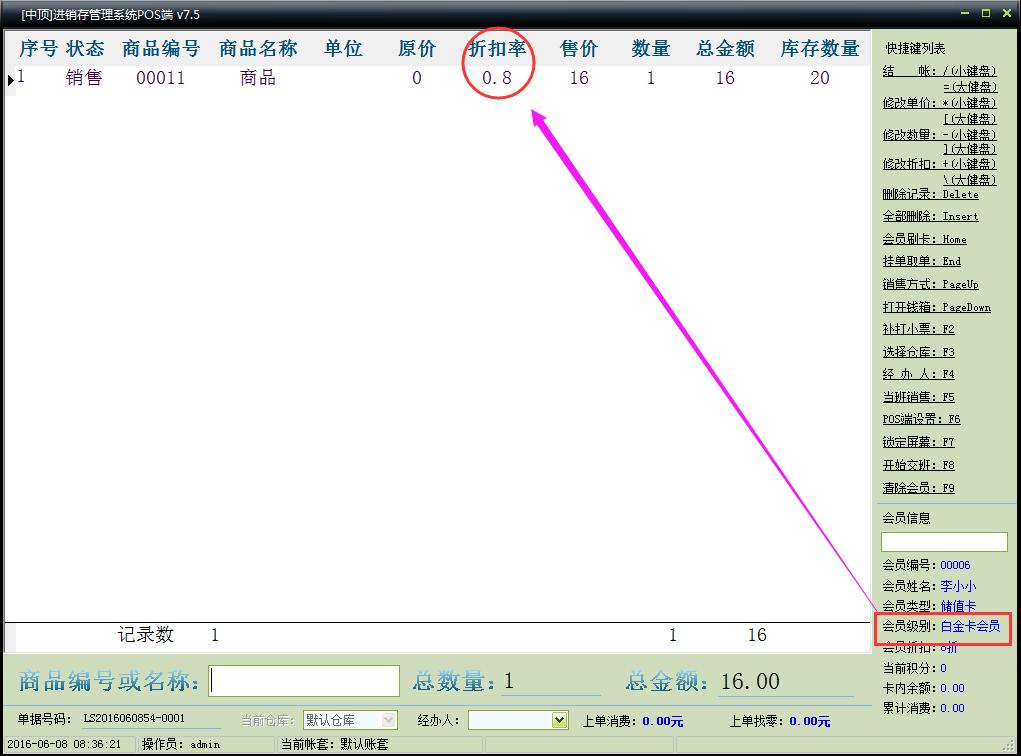Click the 单位 column header
The image size is (1021, 756).
click(343, 48)
